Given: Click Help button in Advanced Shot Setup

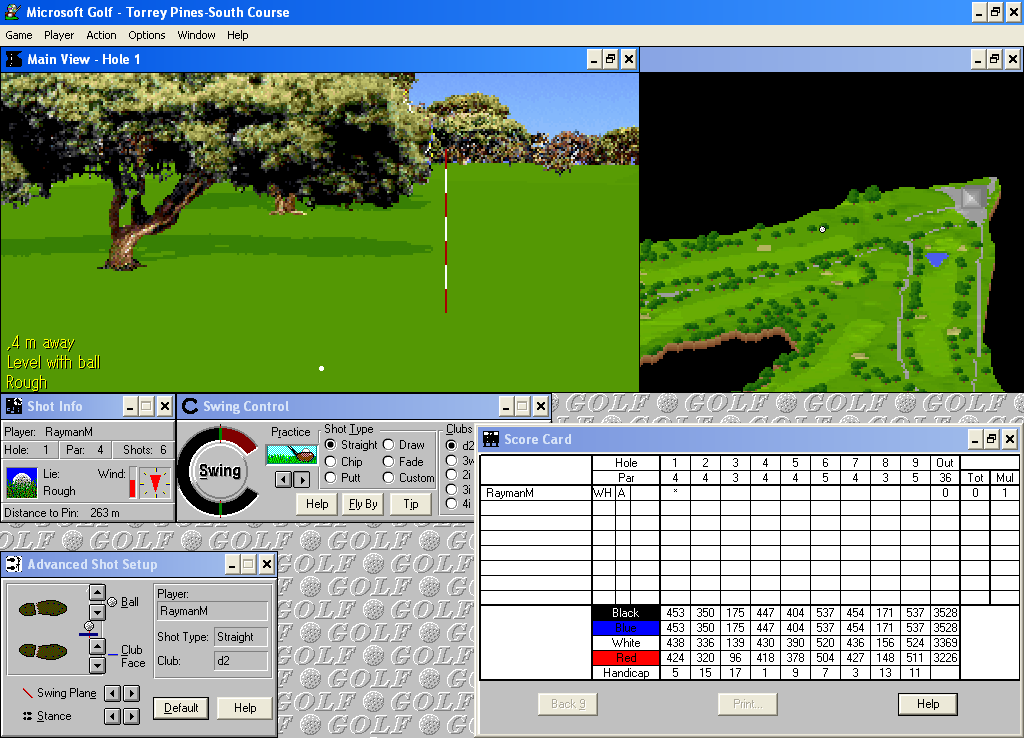Looking at the screenshot, I should tap(245, 708).
